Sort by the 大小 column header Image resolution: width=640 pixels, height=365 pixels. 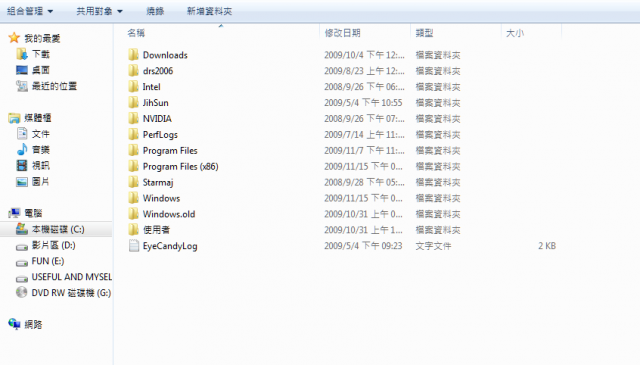tap(515, 33)
